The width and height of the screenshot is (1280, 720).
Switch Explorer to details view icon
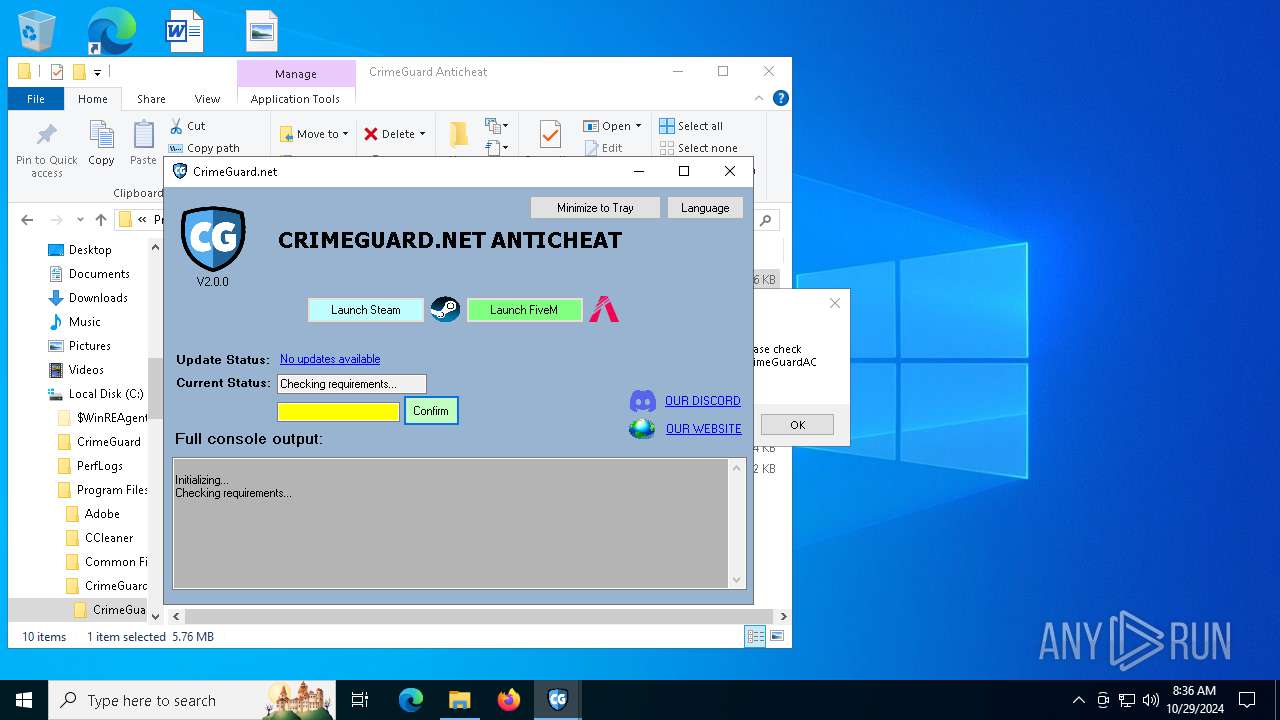[x=756, y=636]
